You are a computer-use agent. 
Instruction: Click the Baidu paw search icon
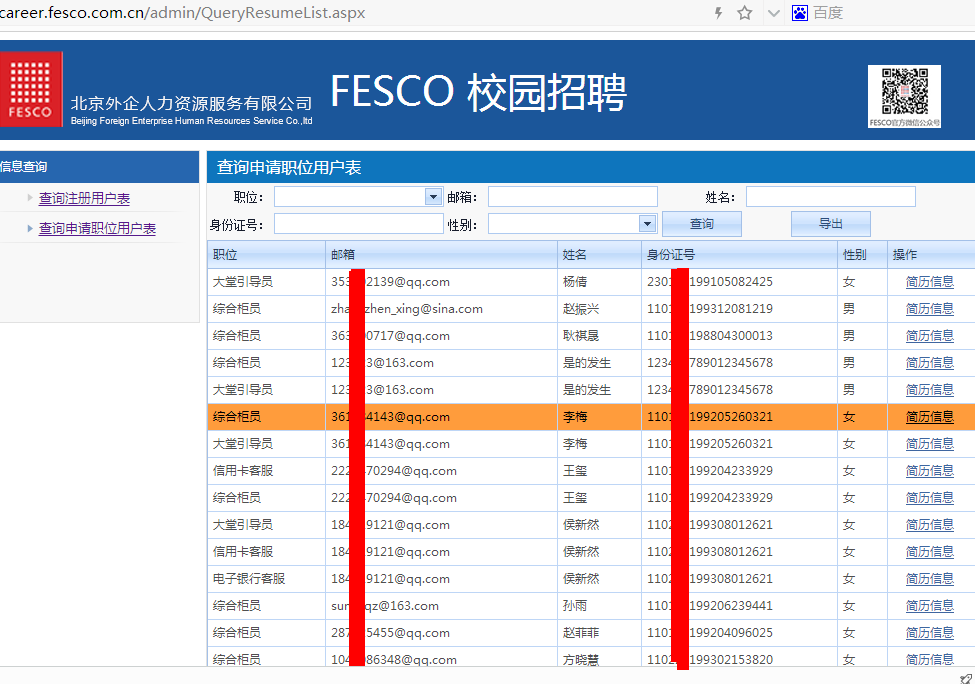coord(800,13)
